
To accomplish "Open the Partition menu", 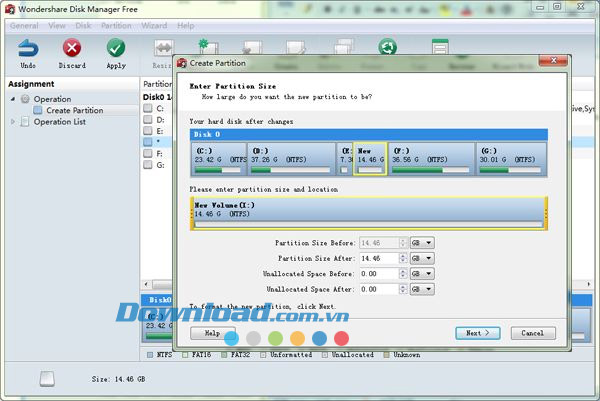I will (116, 26).
